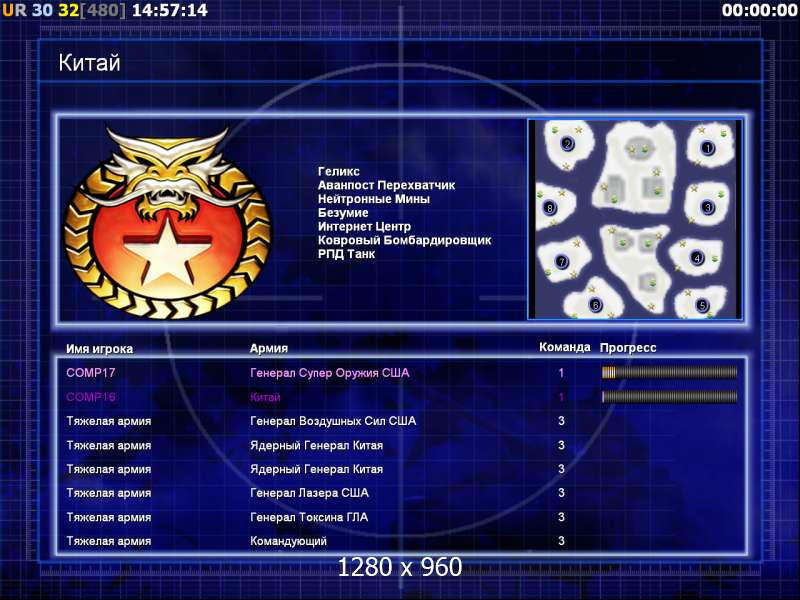This screenshot has width=800, height=600.
Task: Select the Безумие ability entry
Action: click(343, 213)
